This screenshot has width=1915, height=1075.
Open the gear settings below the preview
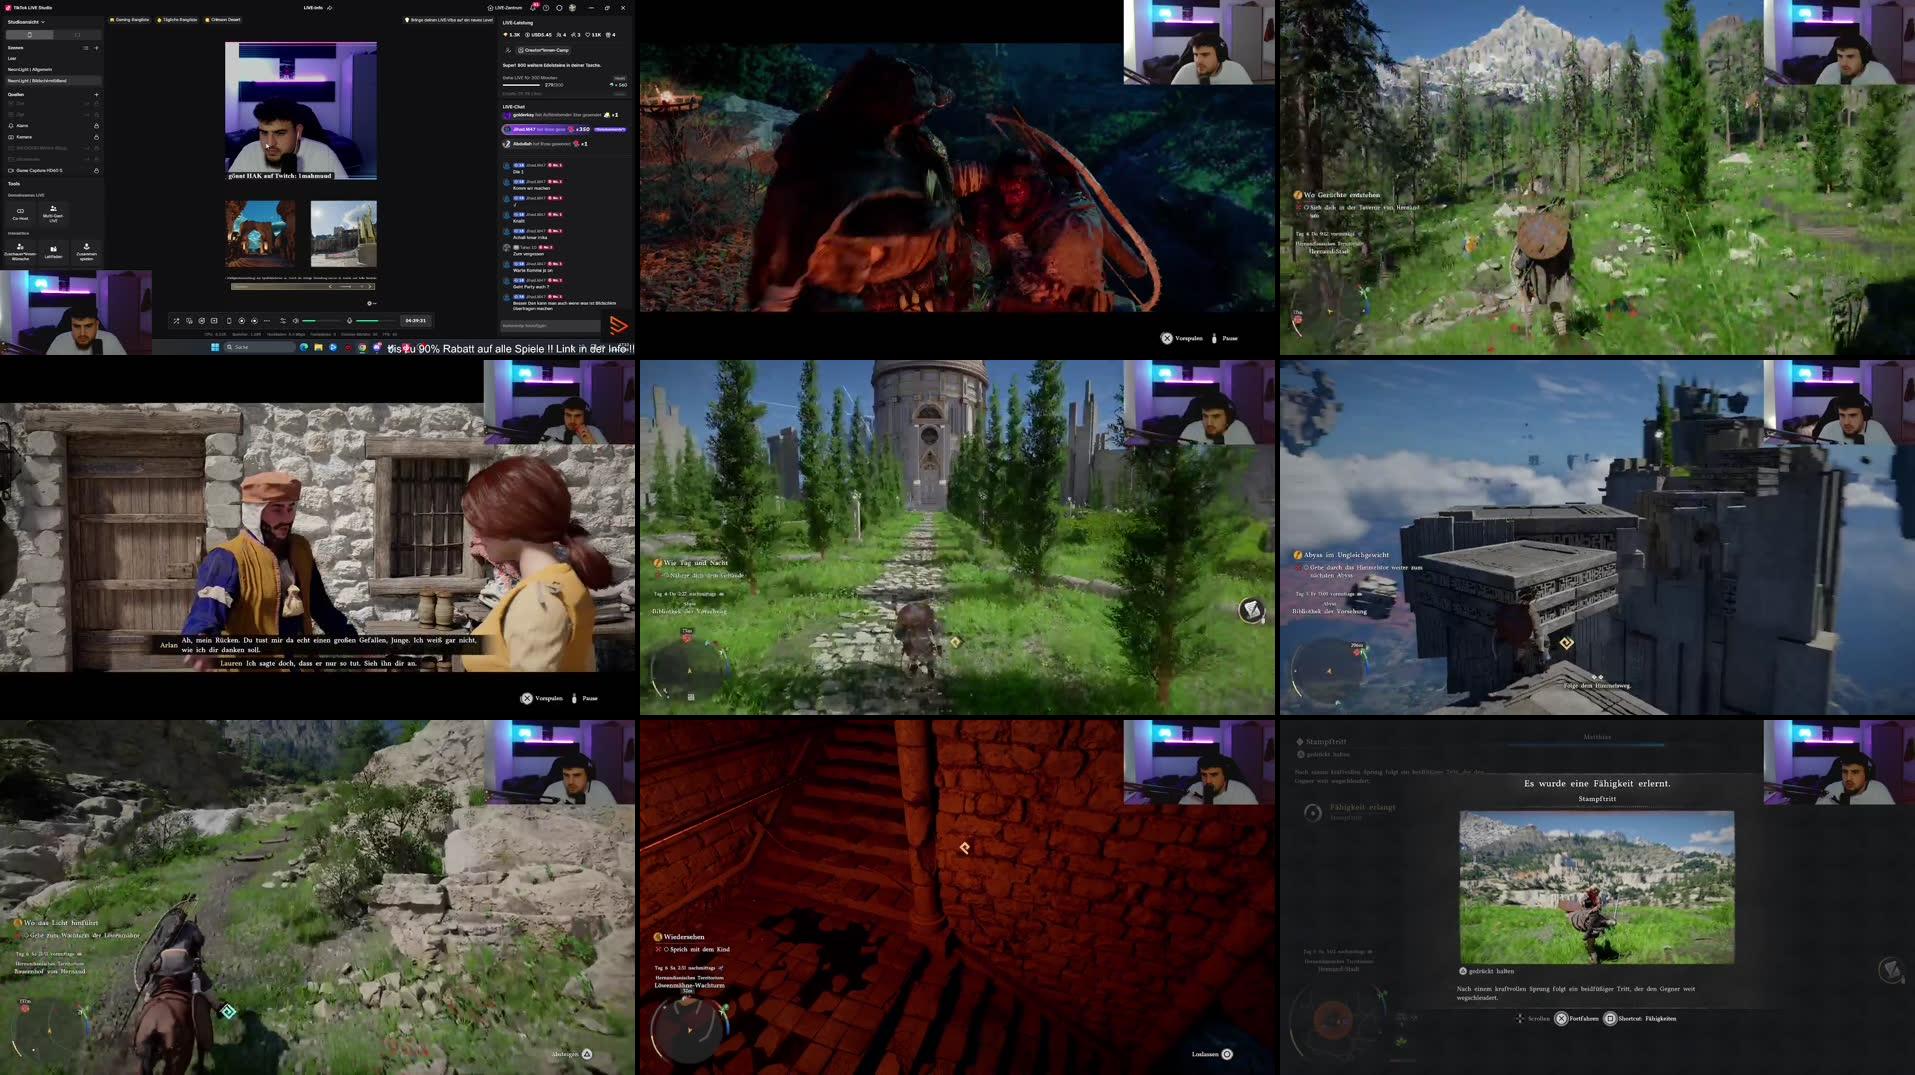[x=370, y=303]
